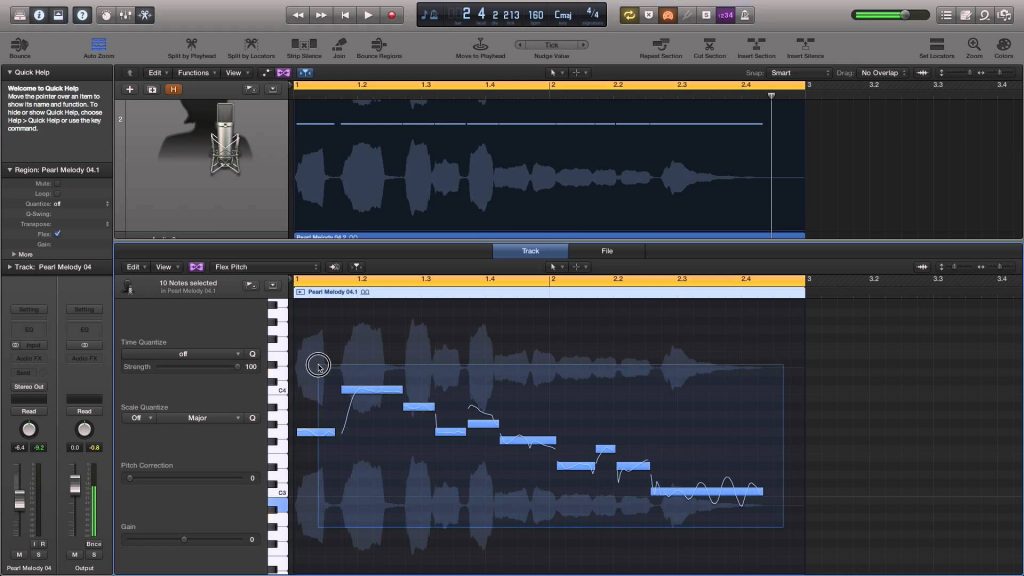Toggle the Flex checkbox in region inspector

click(57, 234)
